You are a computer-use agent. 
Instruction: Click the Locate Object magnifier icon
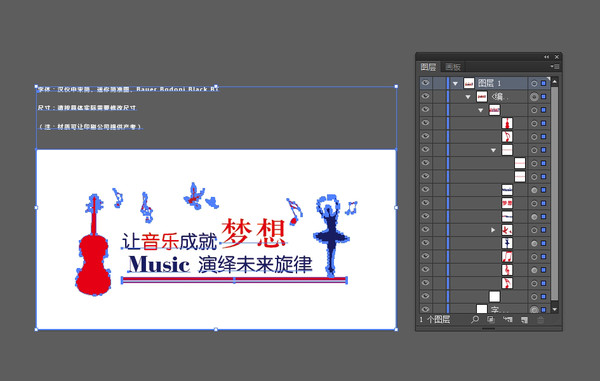(475, 319)
